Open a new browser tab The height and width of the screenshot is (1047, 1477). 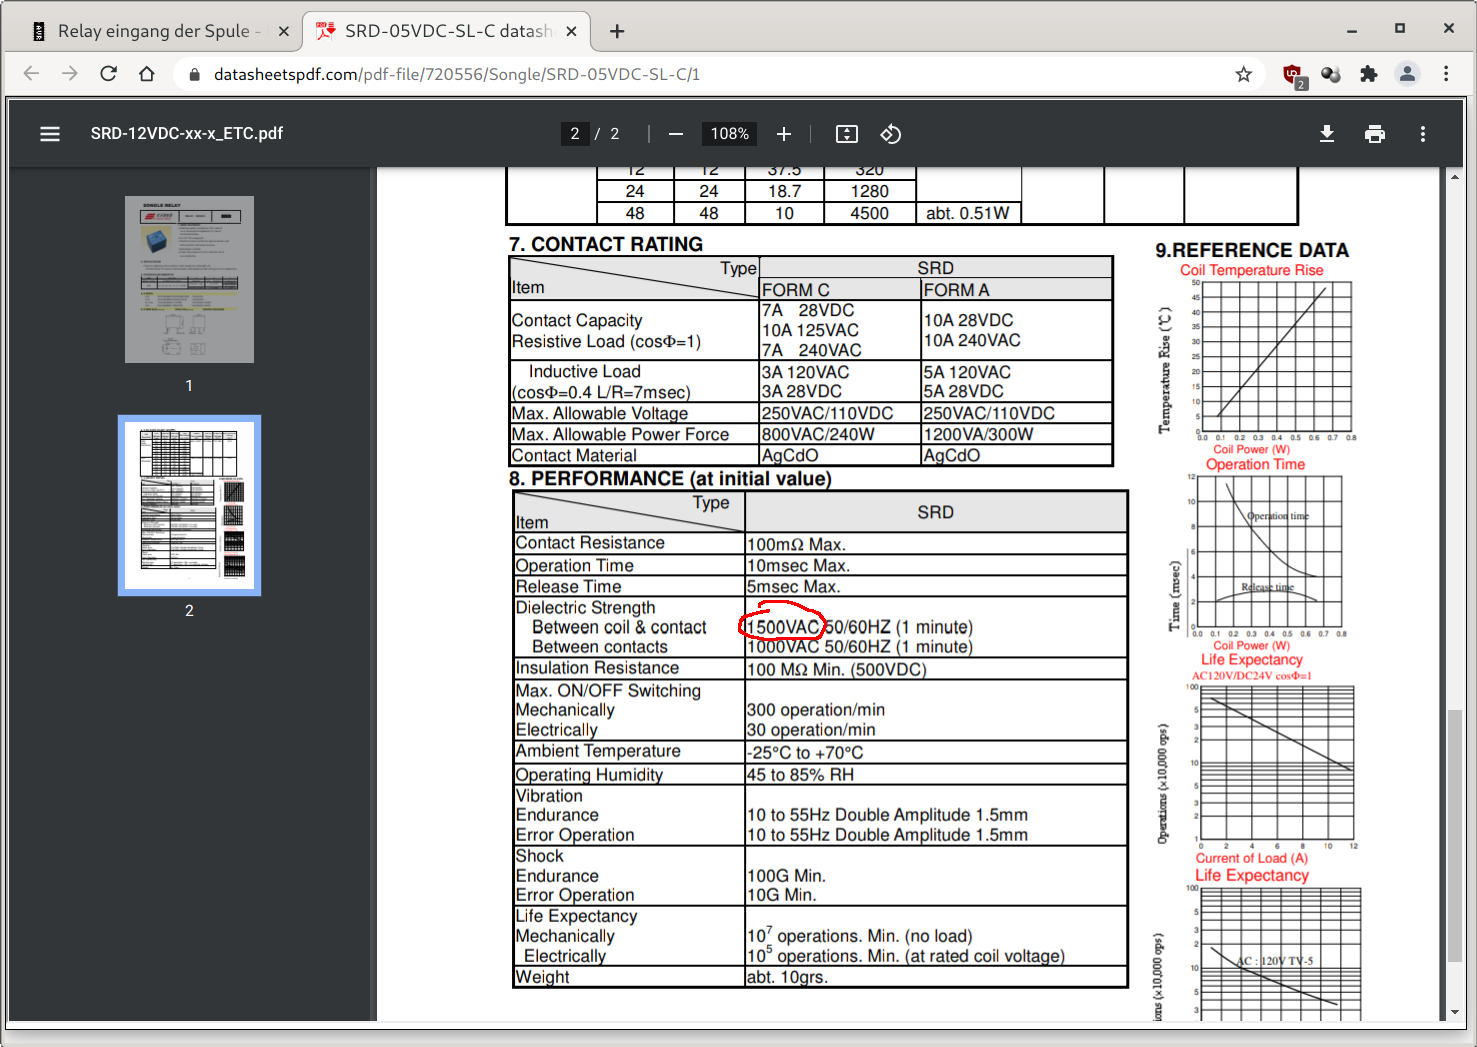[617, 32]
